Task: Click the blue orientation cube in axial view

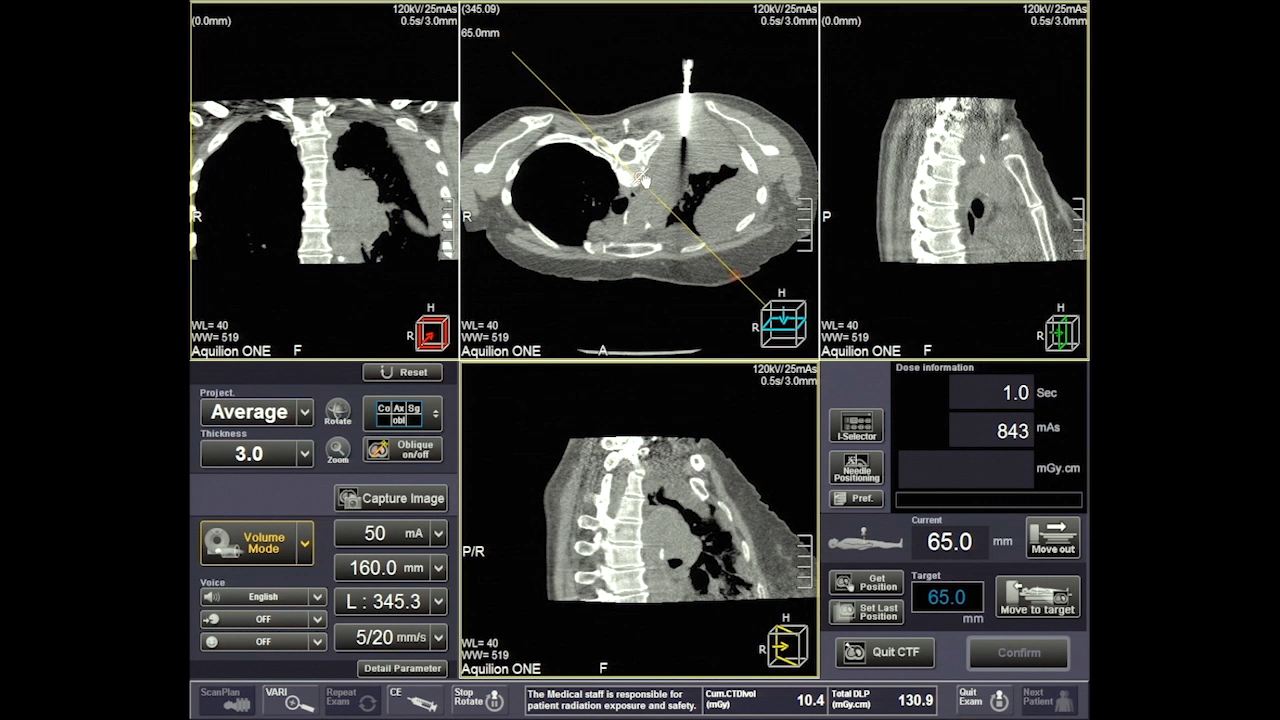Action: click(783, 323)
